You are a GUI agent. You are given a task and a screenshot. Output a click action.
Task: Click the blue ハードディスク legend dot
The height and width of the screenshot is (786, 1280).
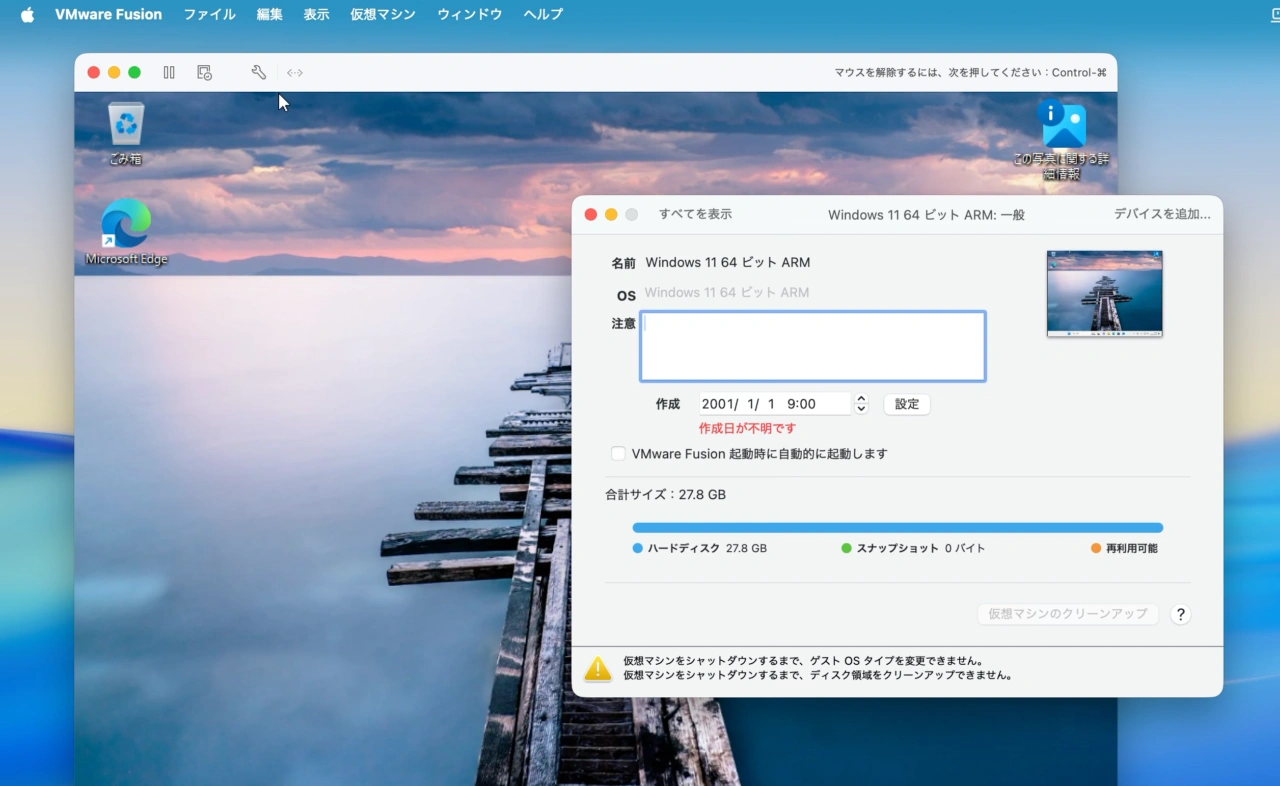[638, 548]
